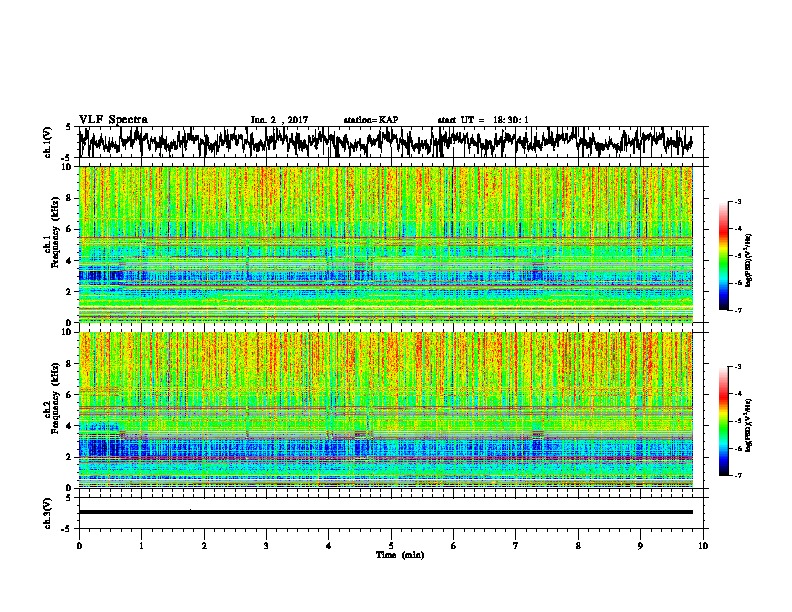Select lower colorbar 'log(PSD)(V²/Hz)' label

(748, 425)
